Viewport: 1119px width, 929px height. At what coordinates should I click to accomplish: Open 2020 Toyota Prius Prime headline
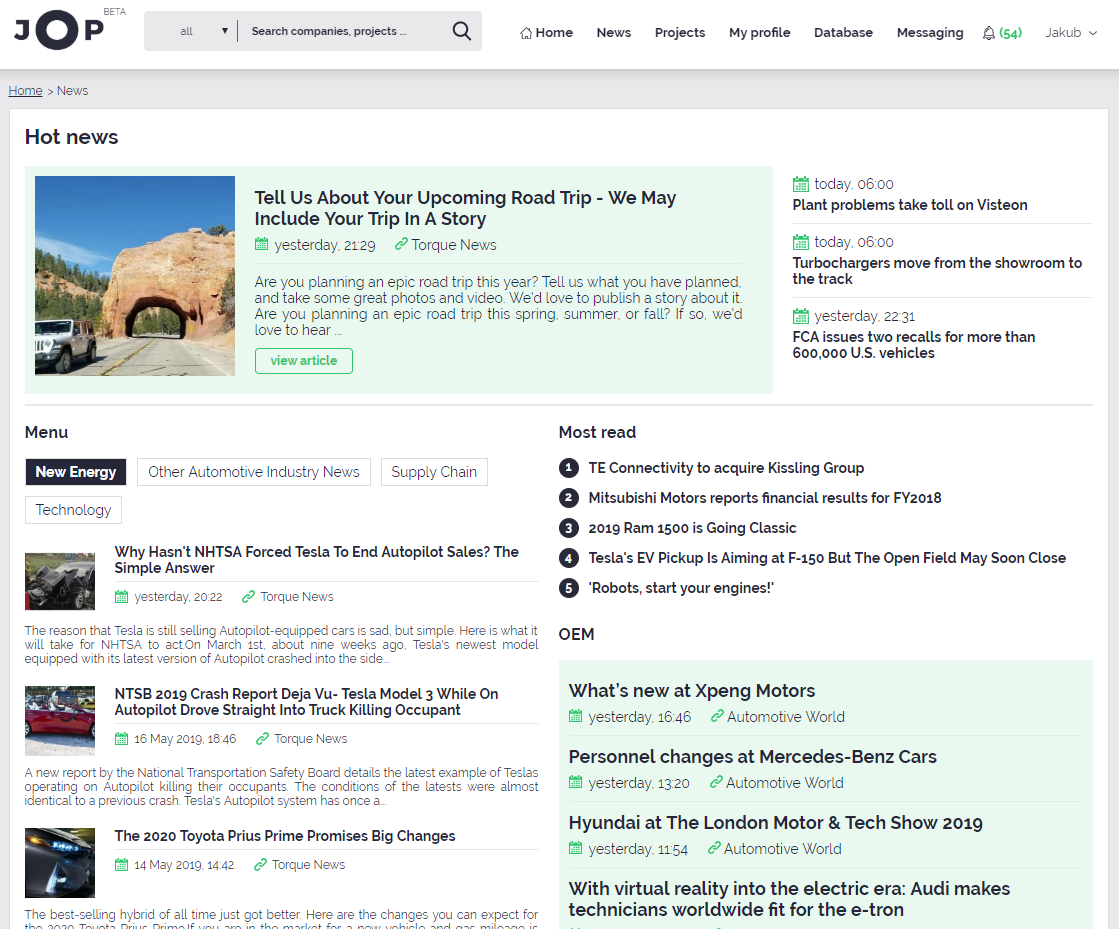[x=285, y=836]
